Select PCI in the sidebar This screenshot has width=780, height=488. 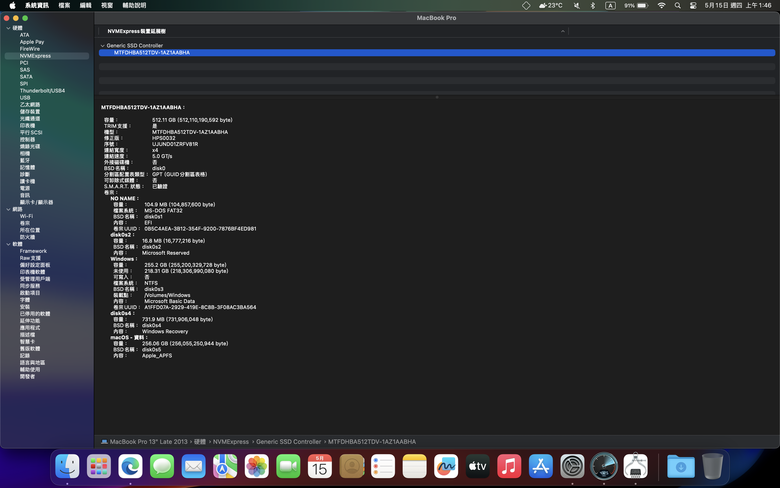(24, 63)
